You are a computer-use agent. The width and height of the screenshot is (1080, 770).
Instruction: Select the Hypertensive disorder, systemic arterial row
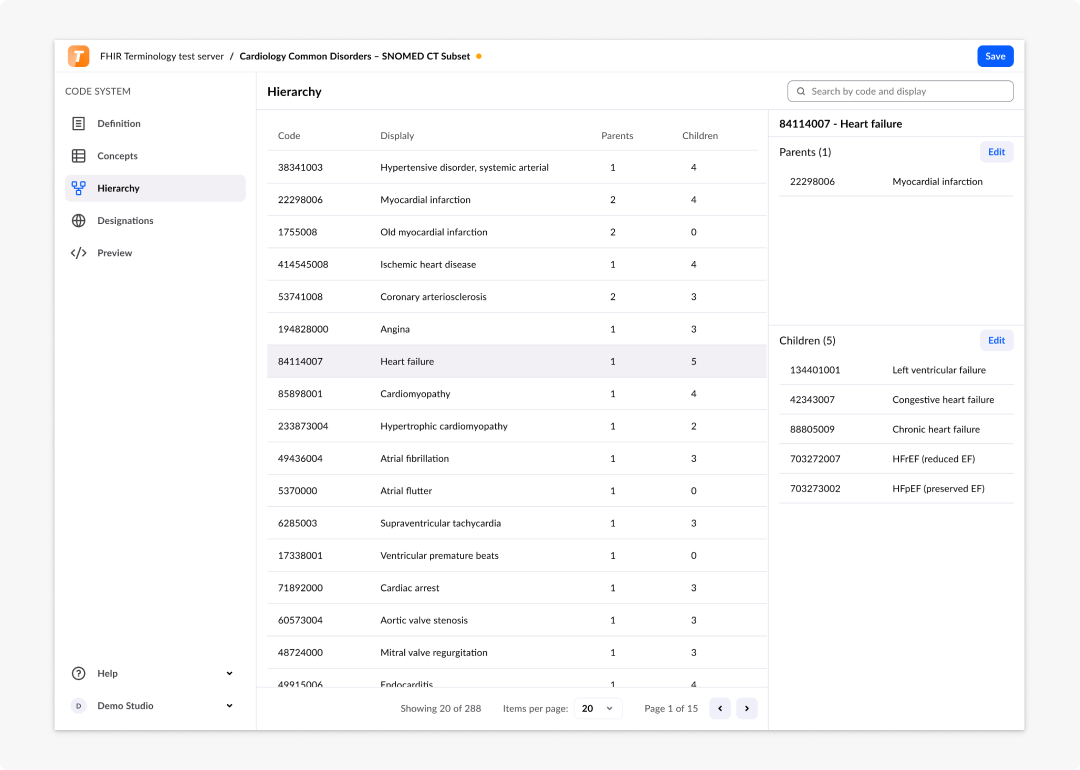click(517, 167)
